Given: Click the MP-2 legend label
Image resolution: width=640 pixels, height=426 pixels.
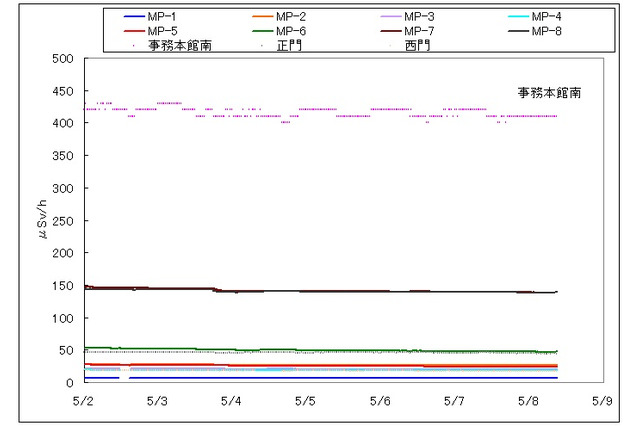Looking at the screenshot, I should [x=291, y=17].
